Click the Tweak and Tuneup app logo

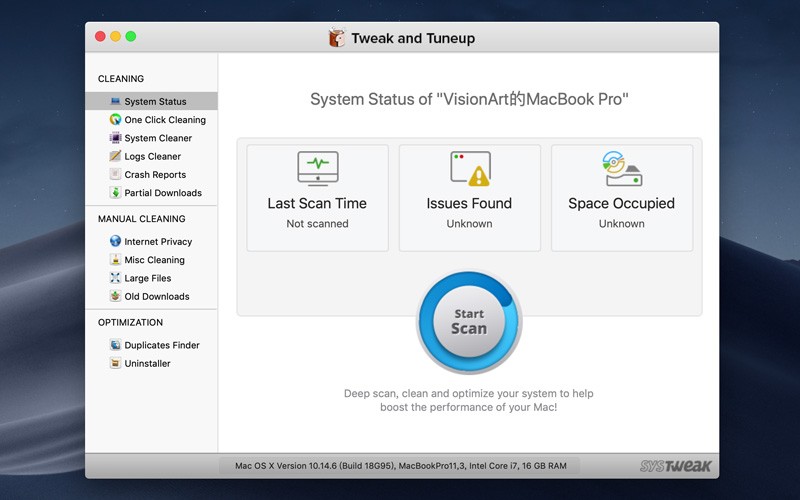click(x=336, y=37)
